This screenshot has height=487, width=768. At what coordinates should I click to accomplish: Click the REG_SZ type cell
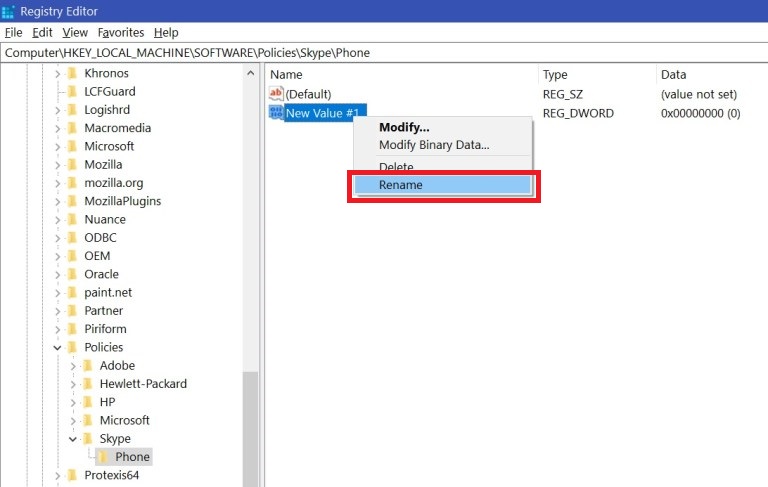(x=563, y=94)
